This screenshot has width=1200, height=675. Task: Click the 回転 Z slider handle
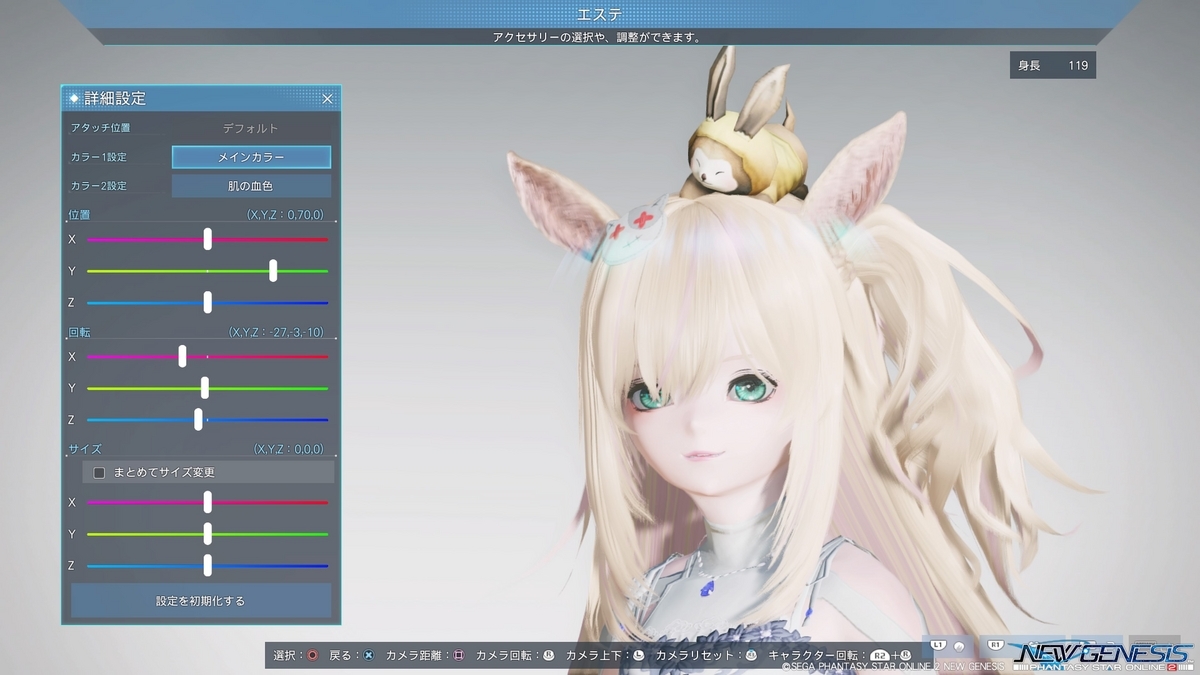click(198, 420)
